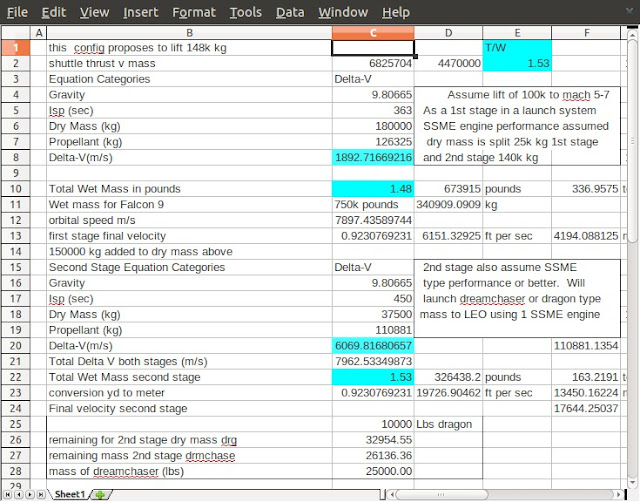The image size is (640, 502).
Task: Select the cell with 326438.2
Action: (x=448, y=377)
